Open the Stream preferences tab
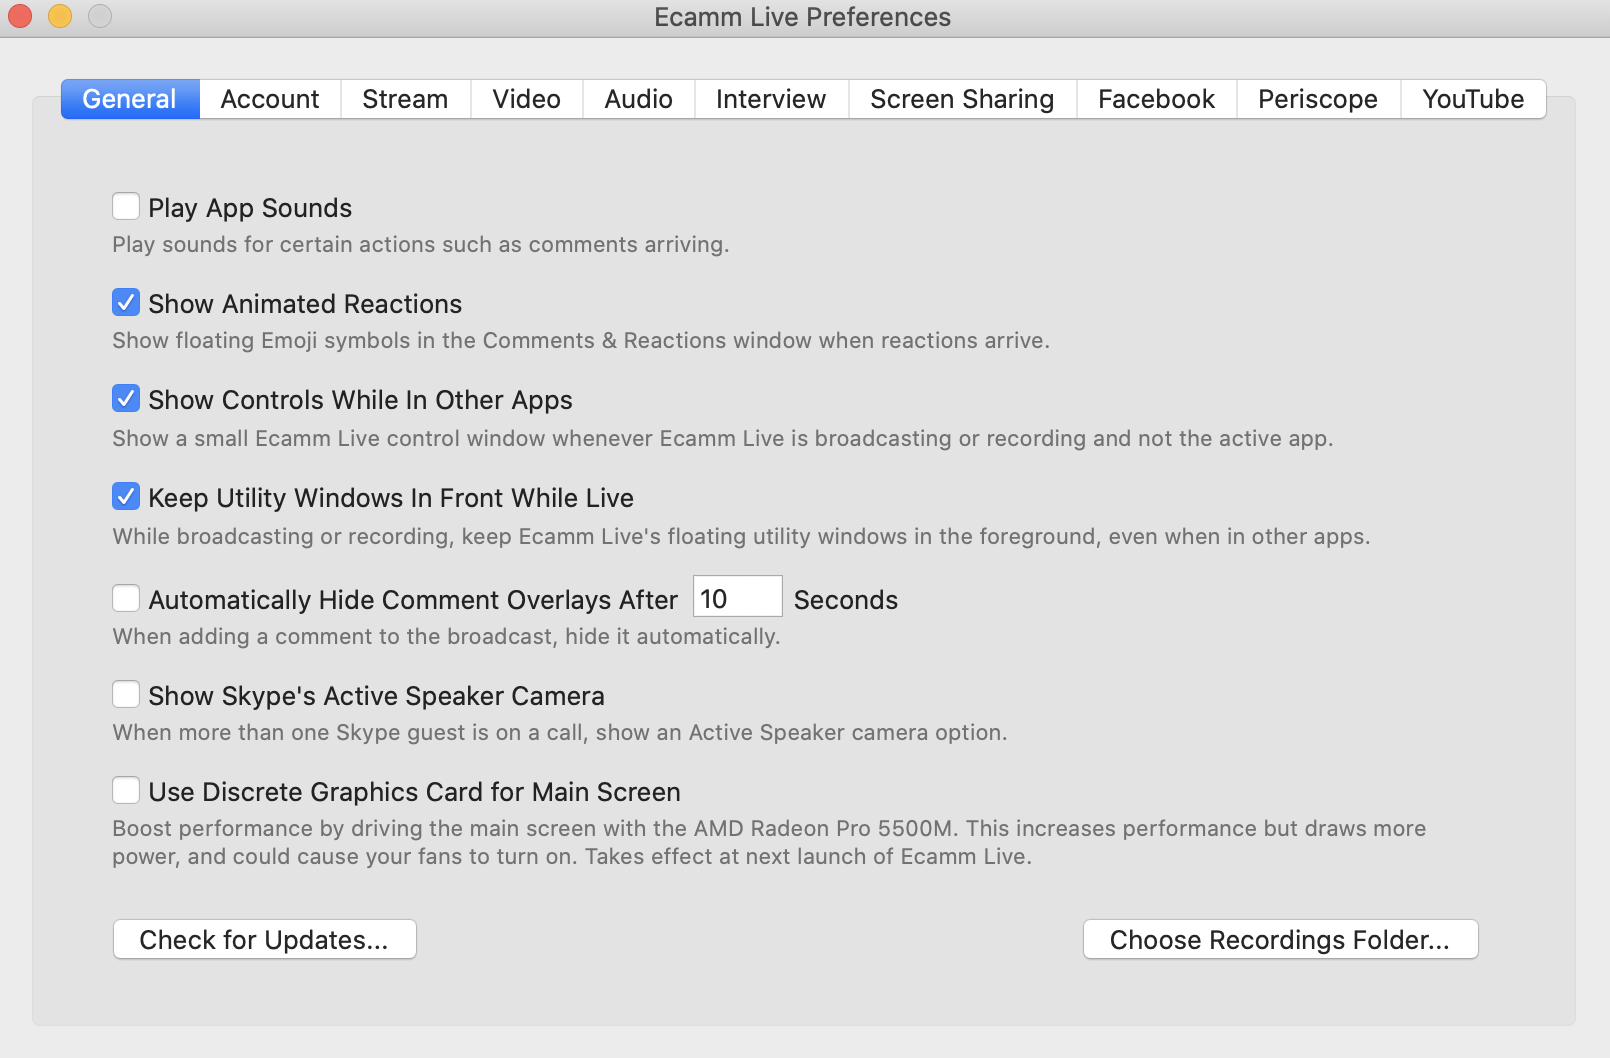 (x=405, y=99)
